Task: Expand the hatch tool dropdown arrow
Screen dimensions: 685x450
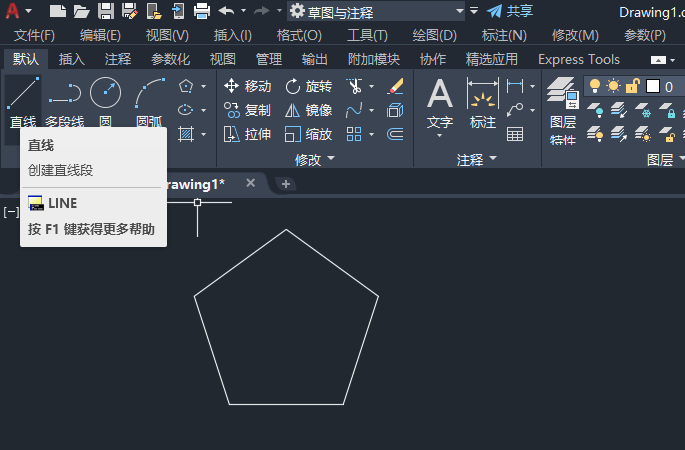Action: click(x=204, y=134)
